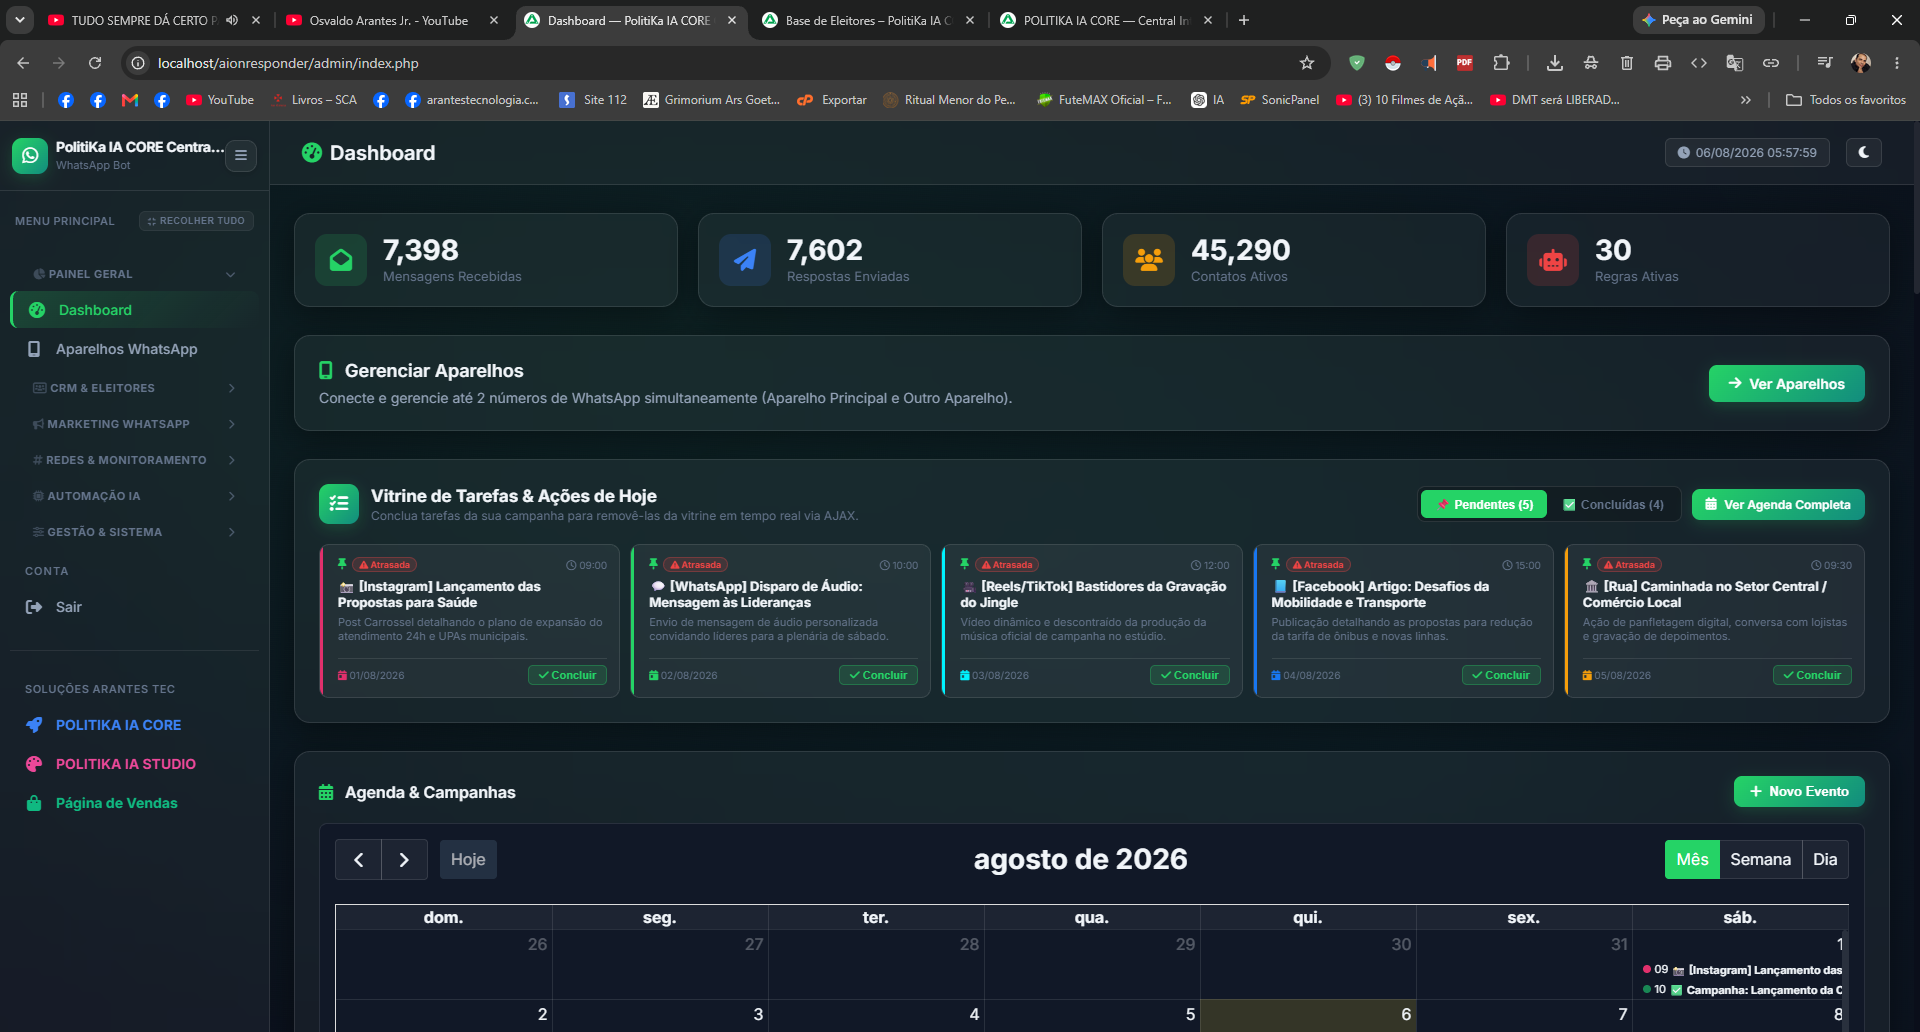Click the Agenda & Campanhas calendar icon

[326, 792]
